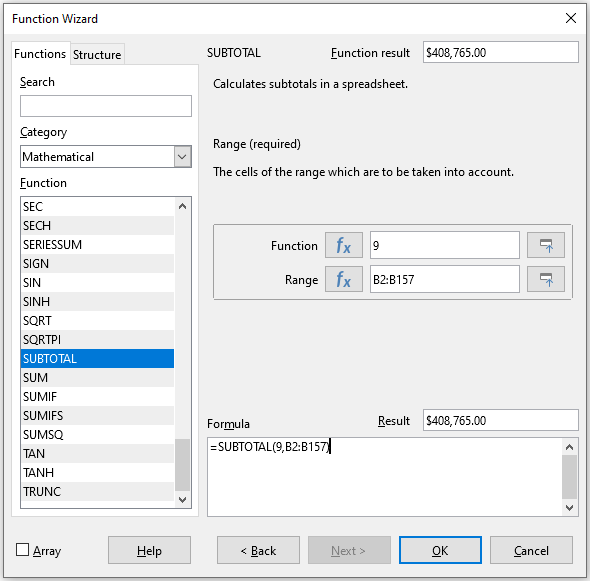Confirm with the OK button
Viewport: 590px width, 581px height.
tap(440, 550)
